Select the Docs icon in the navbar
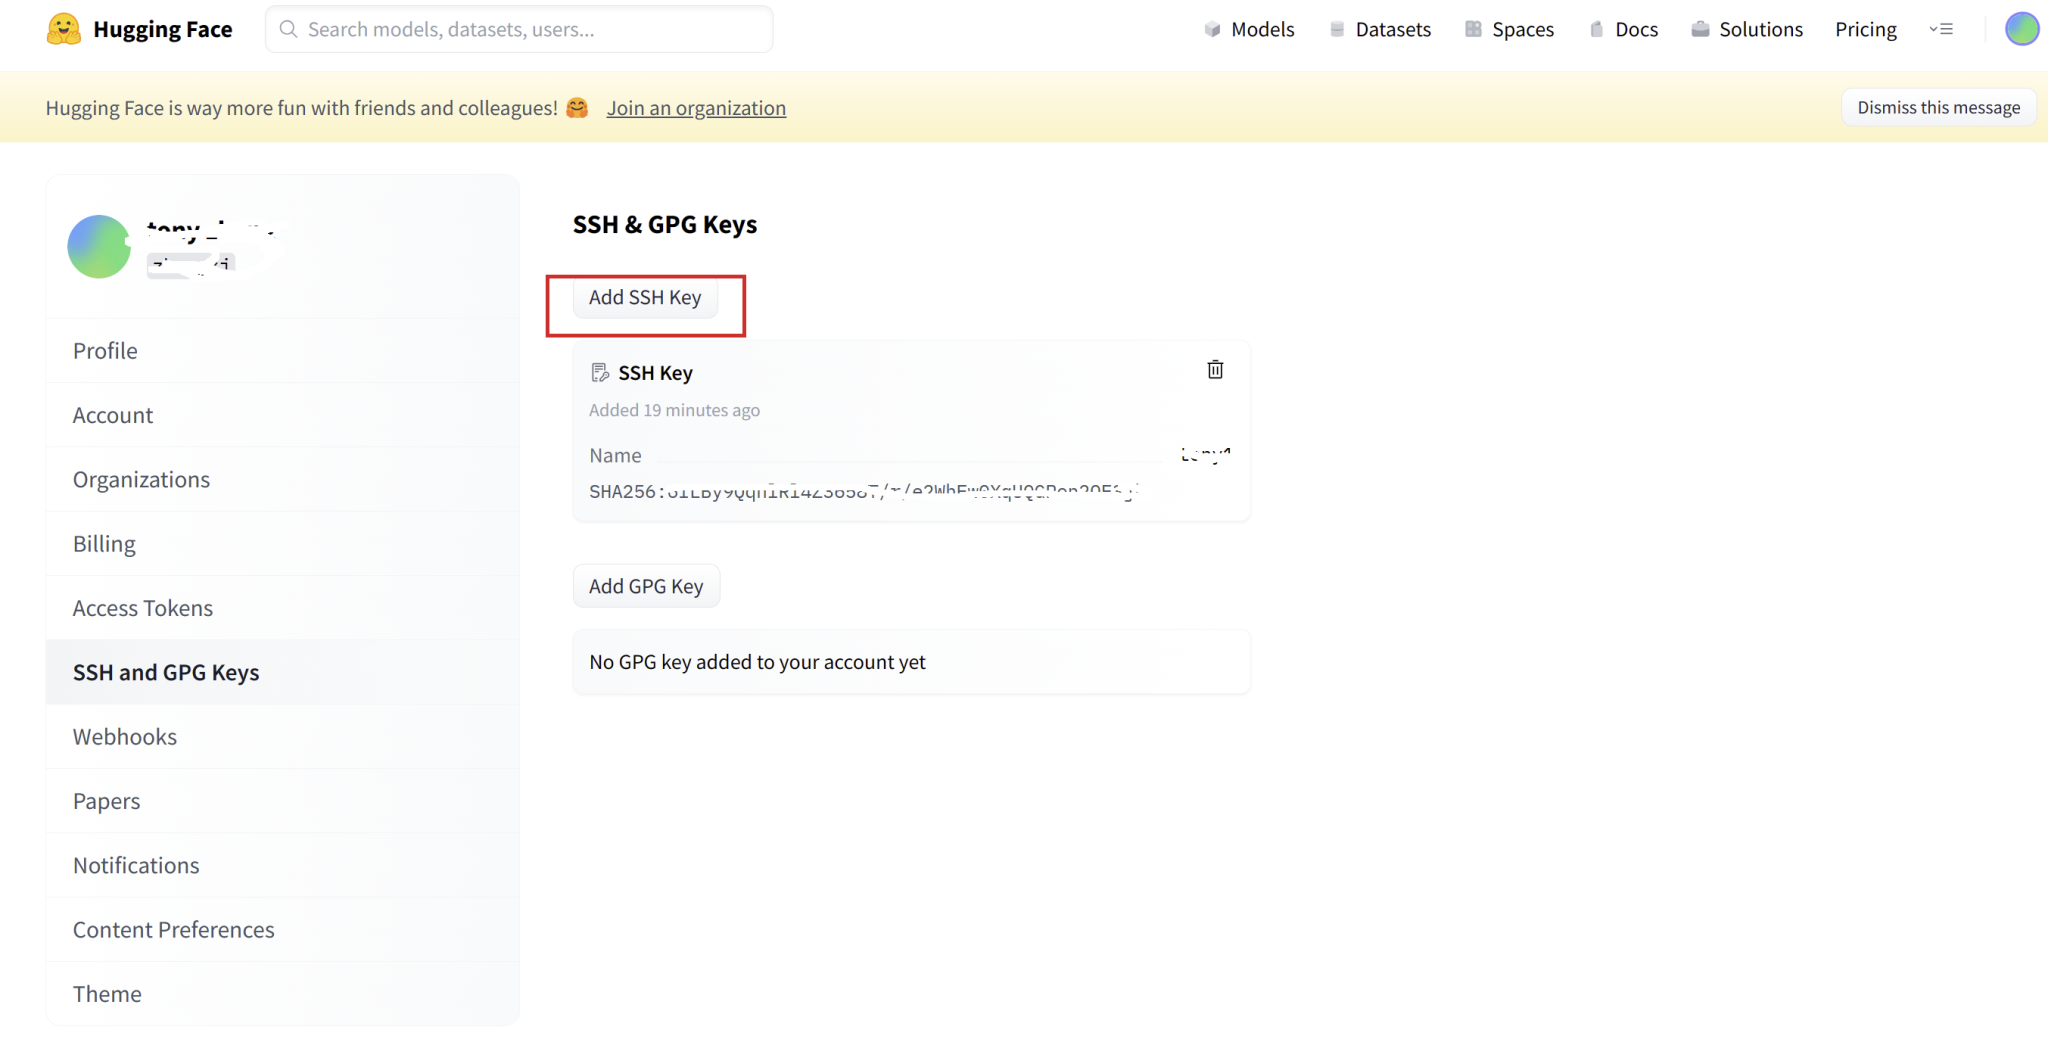The height and width of the screenshot is (1039, 2048). (1596, 29)
